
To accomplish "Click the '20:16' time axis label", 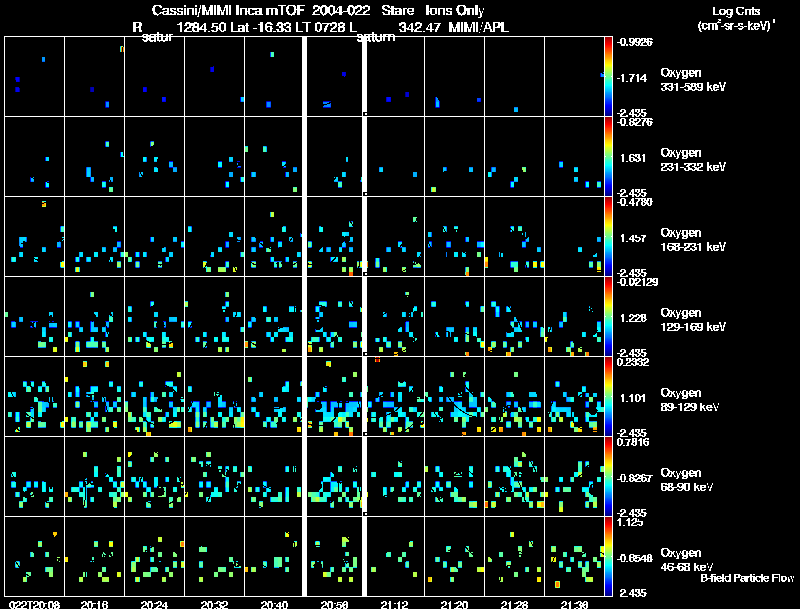I will (94, 604).
